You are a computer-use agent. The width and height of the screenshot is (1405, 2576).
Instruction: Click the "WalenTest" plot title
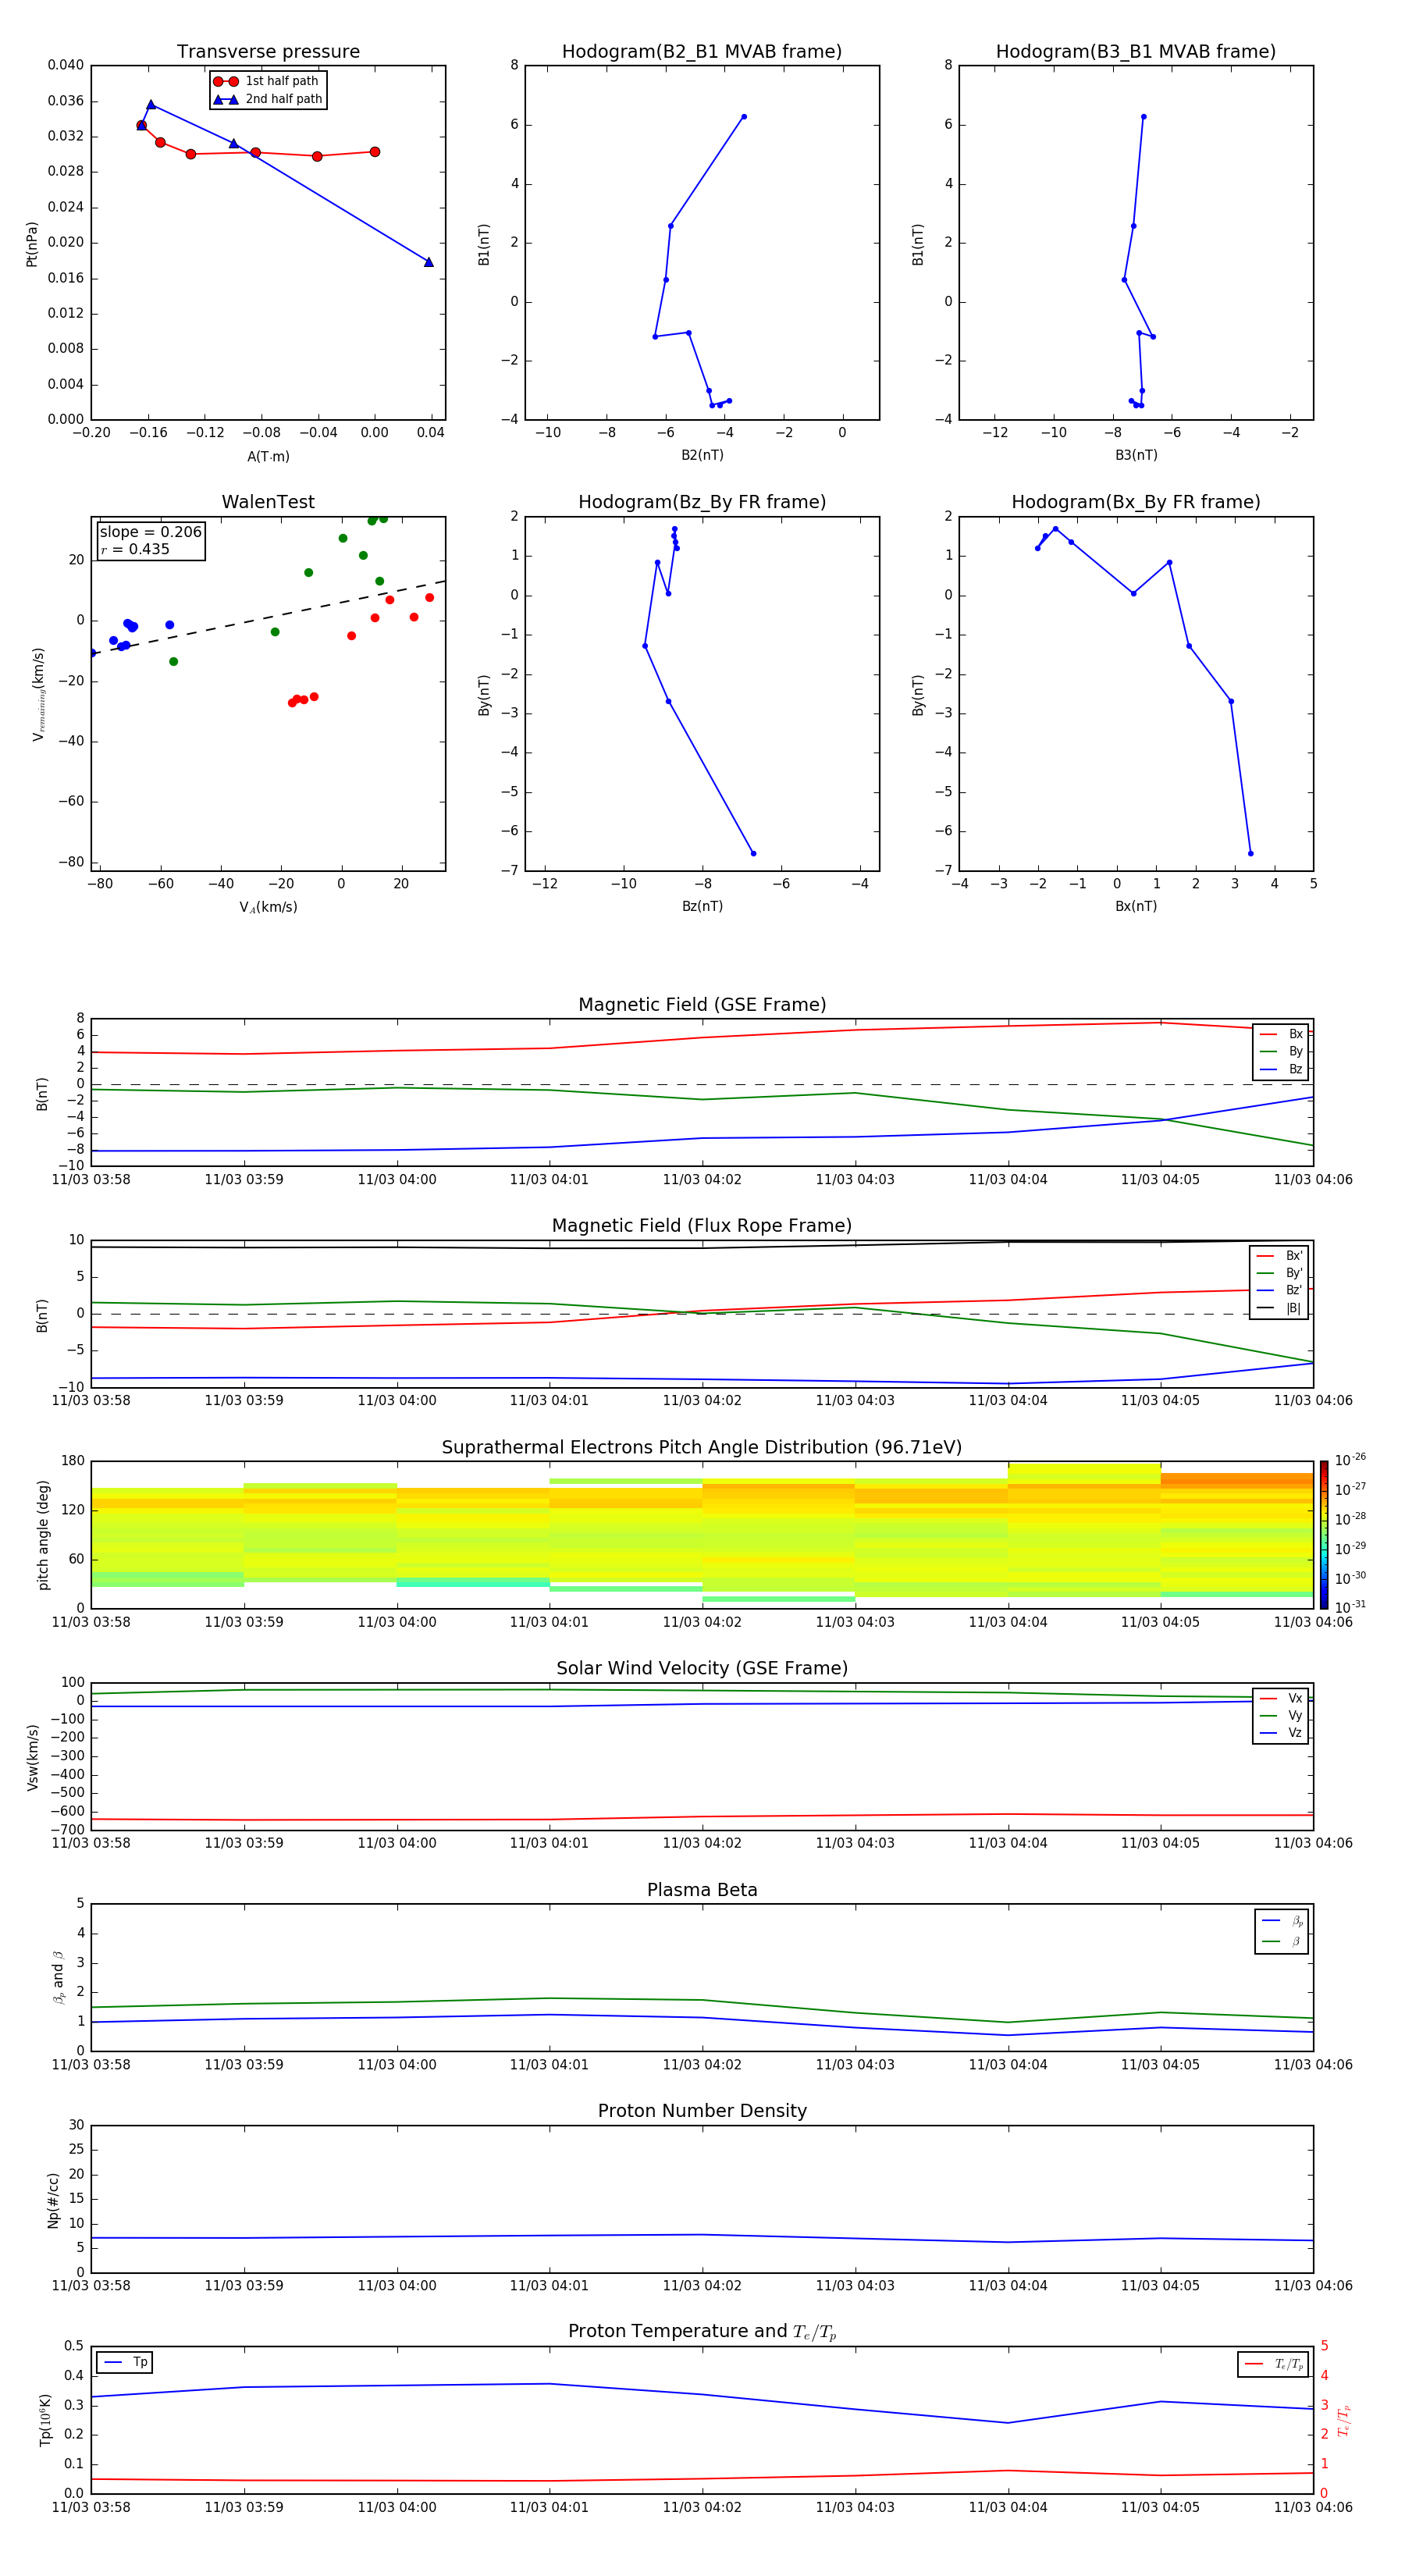268,502
